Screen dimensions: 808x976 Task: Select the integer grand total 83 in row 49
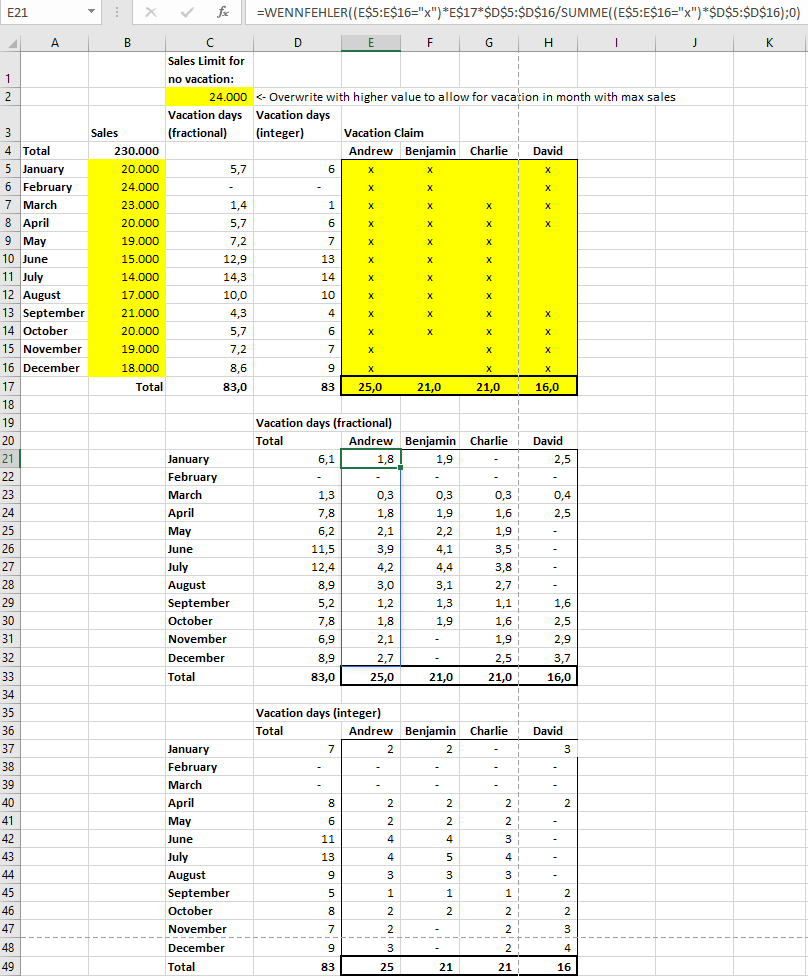298,967
